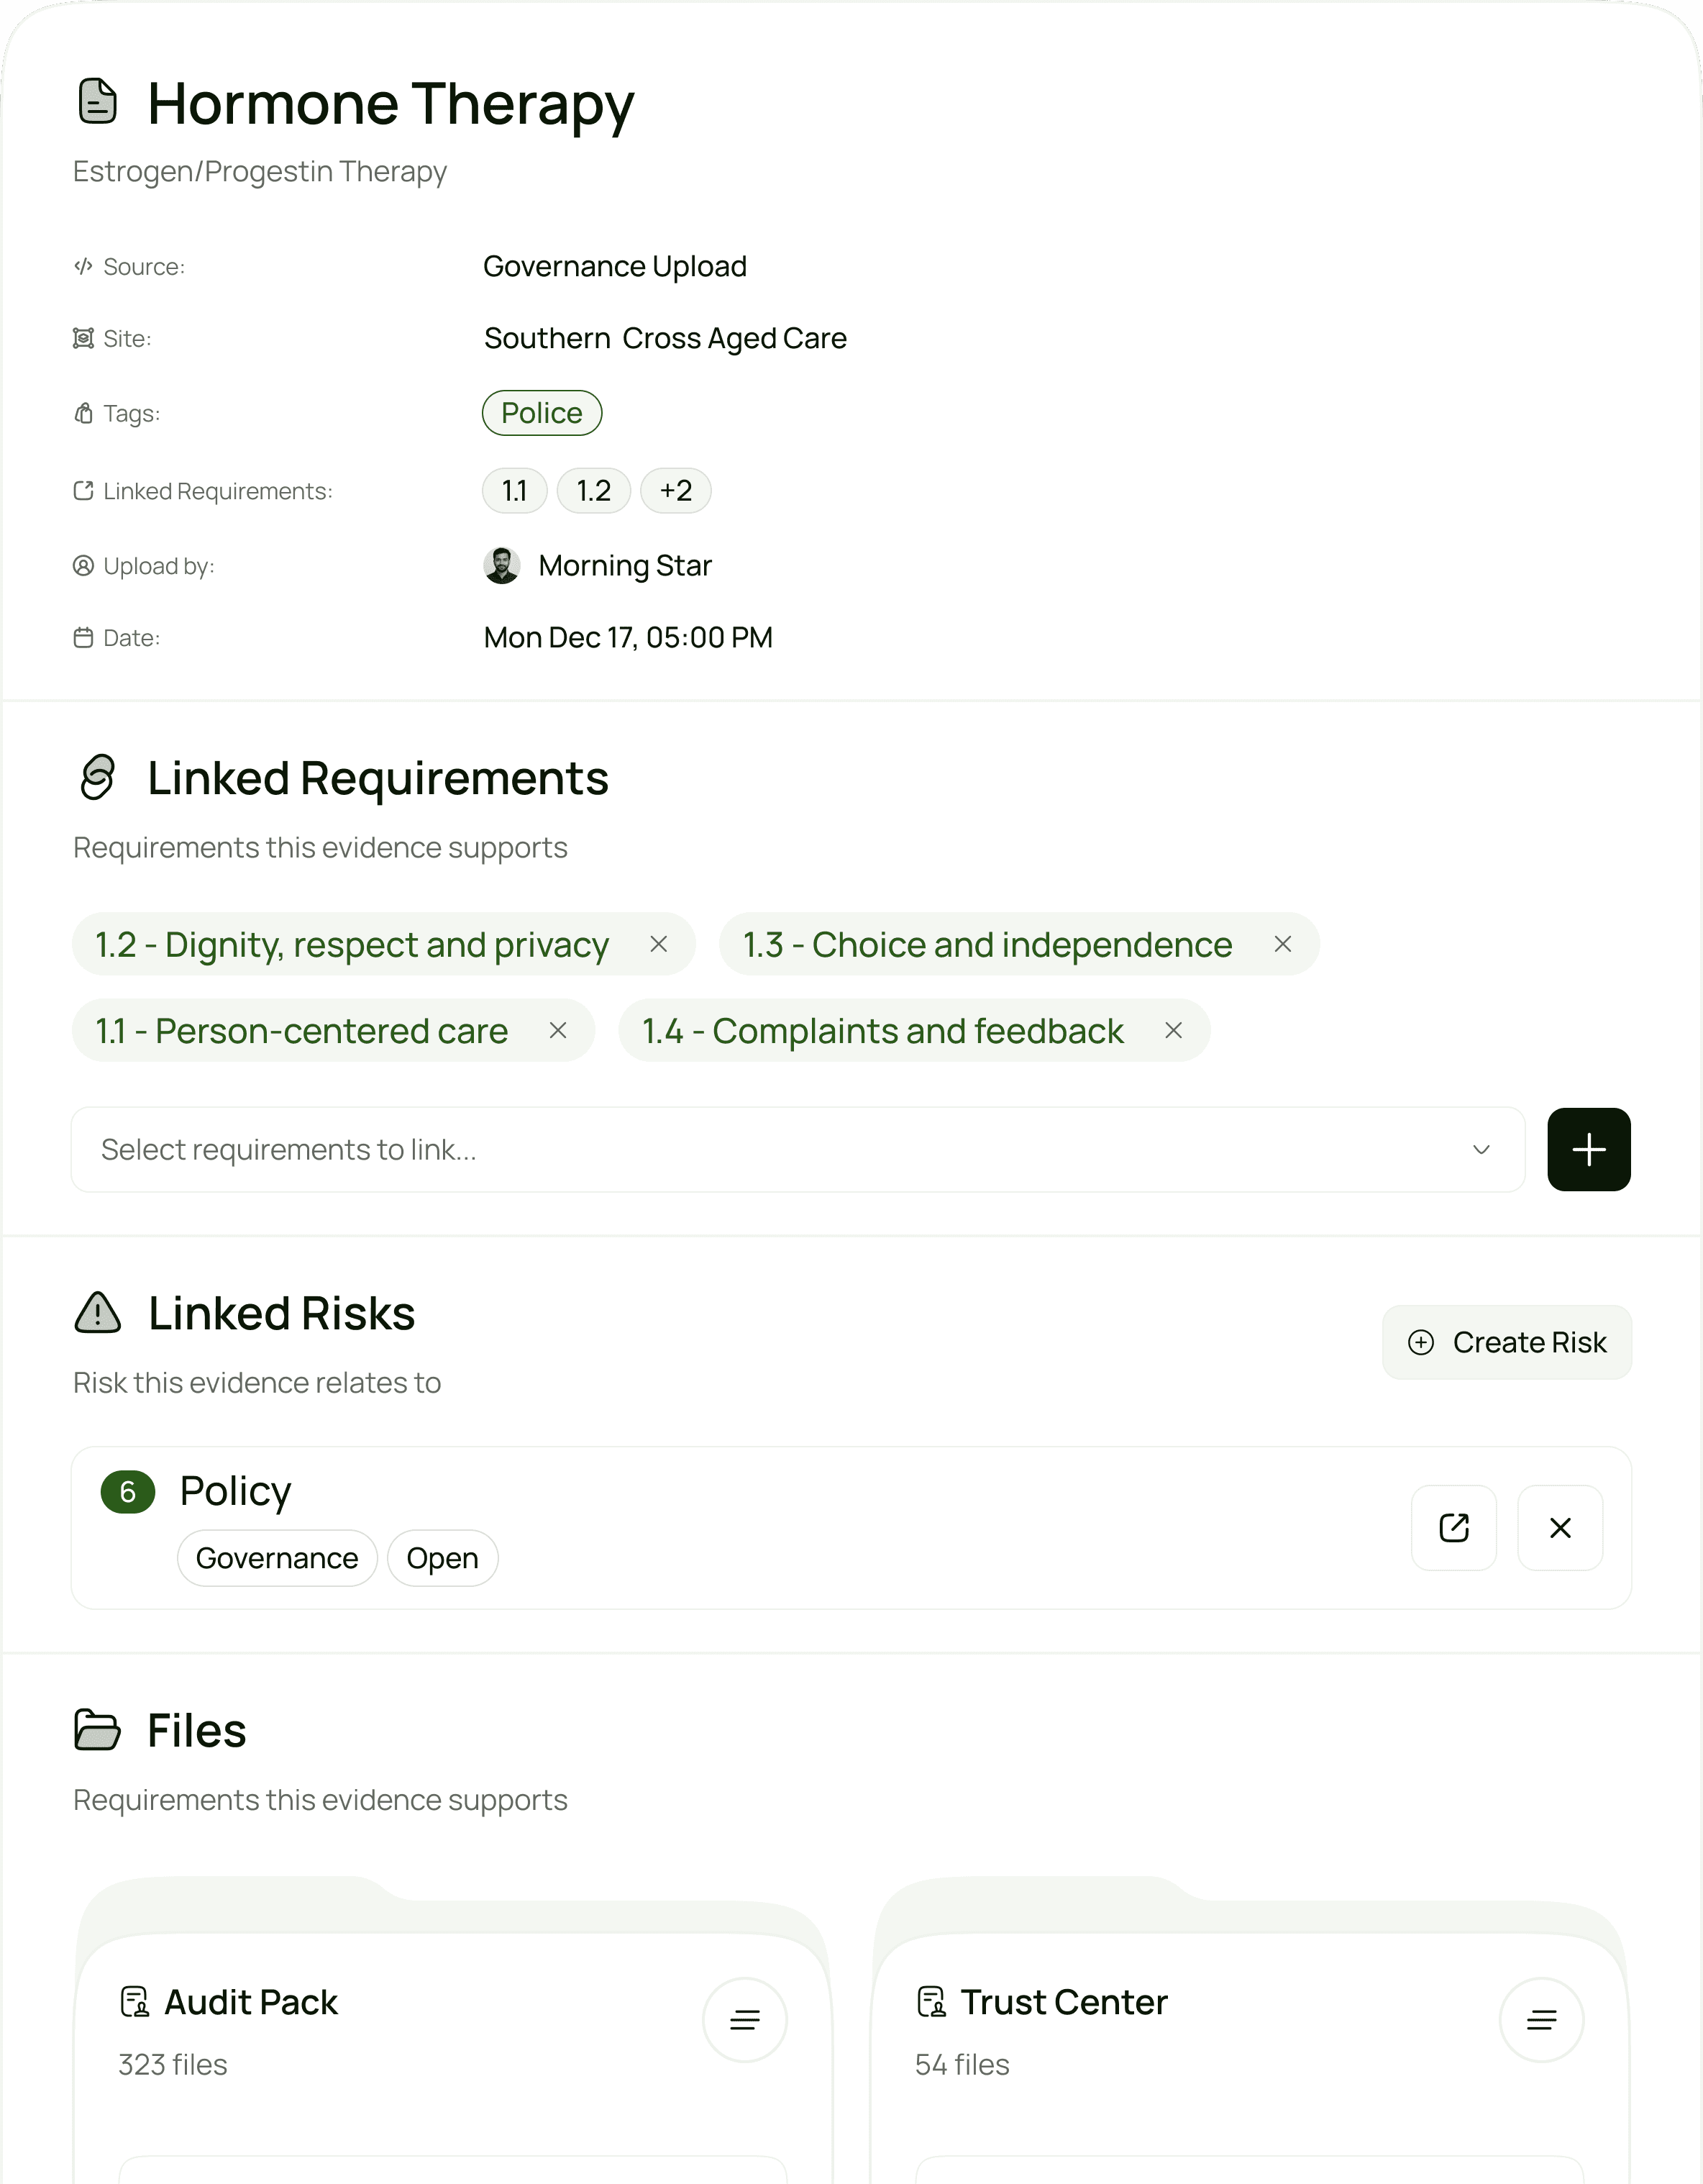Open the Trust Center card options menu

tap(1541, 2020)
